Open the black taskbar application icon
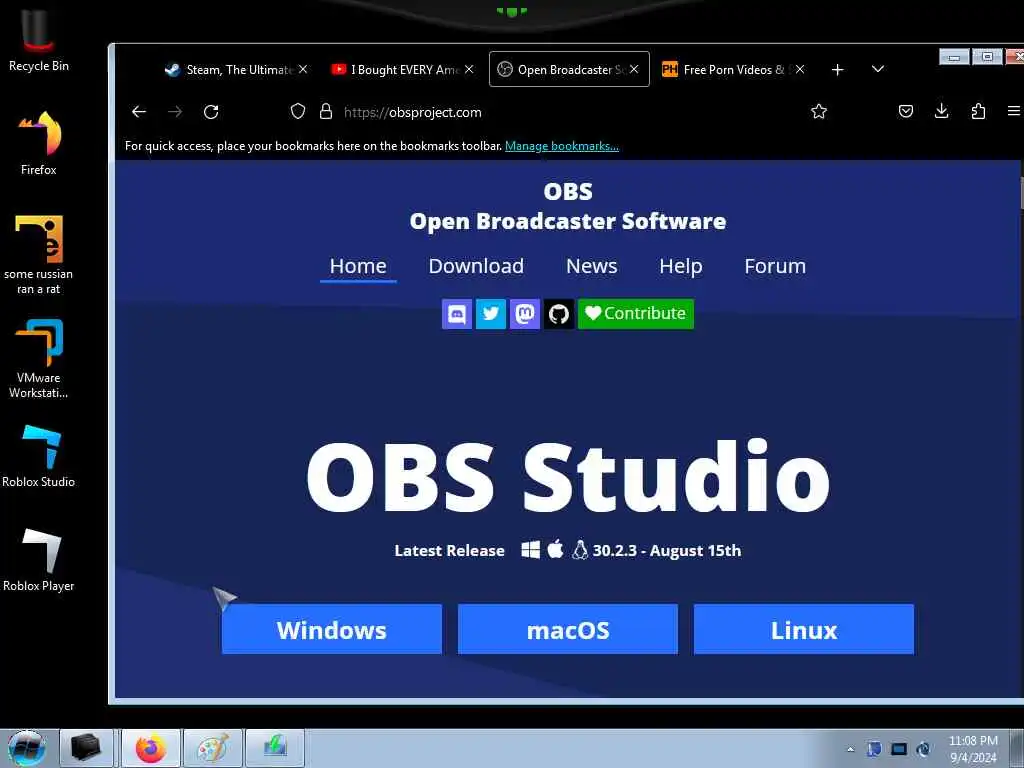1024x768 pixels. 86,748
